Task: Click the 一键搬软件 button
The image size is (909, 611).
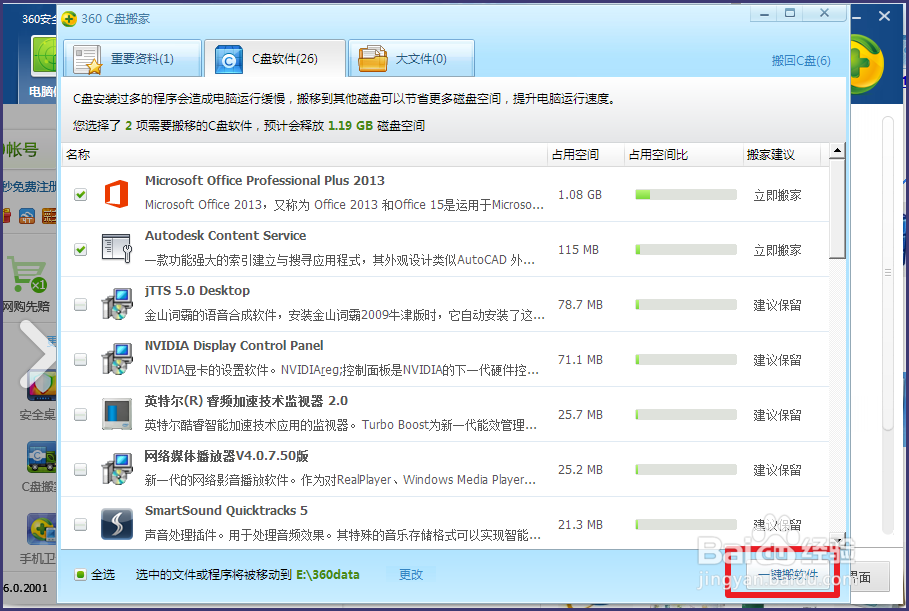Action: [788, 574]
